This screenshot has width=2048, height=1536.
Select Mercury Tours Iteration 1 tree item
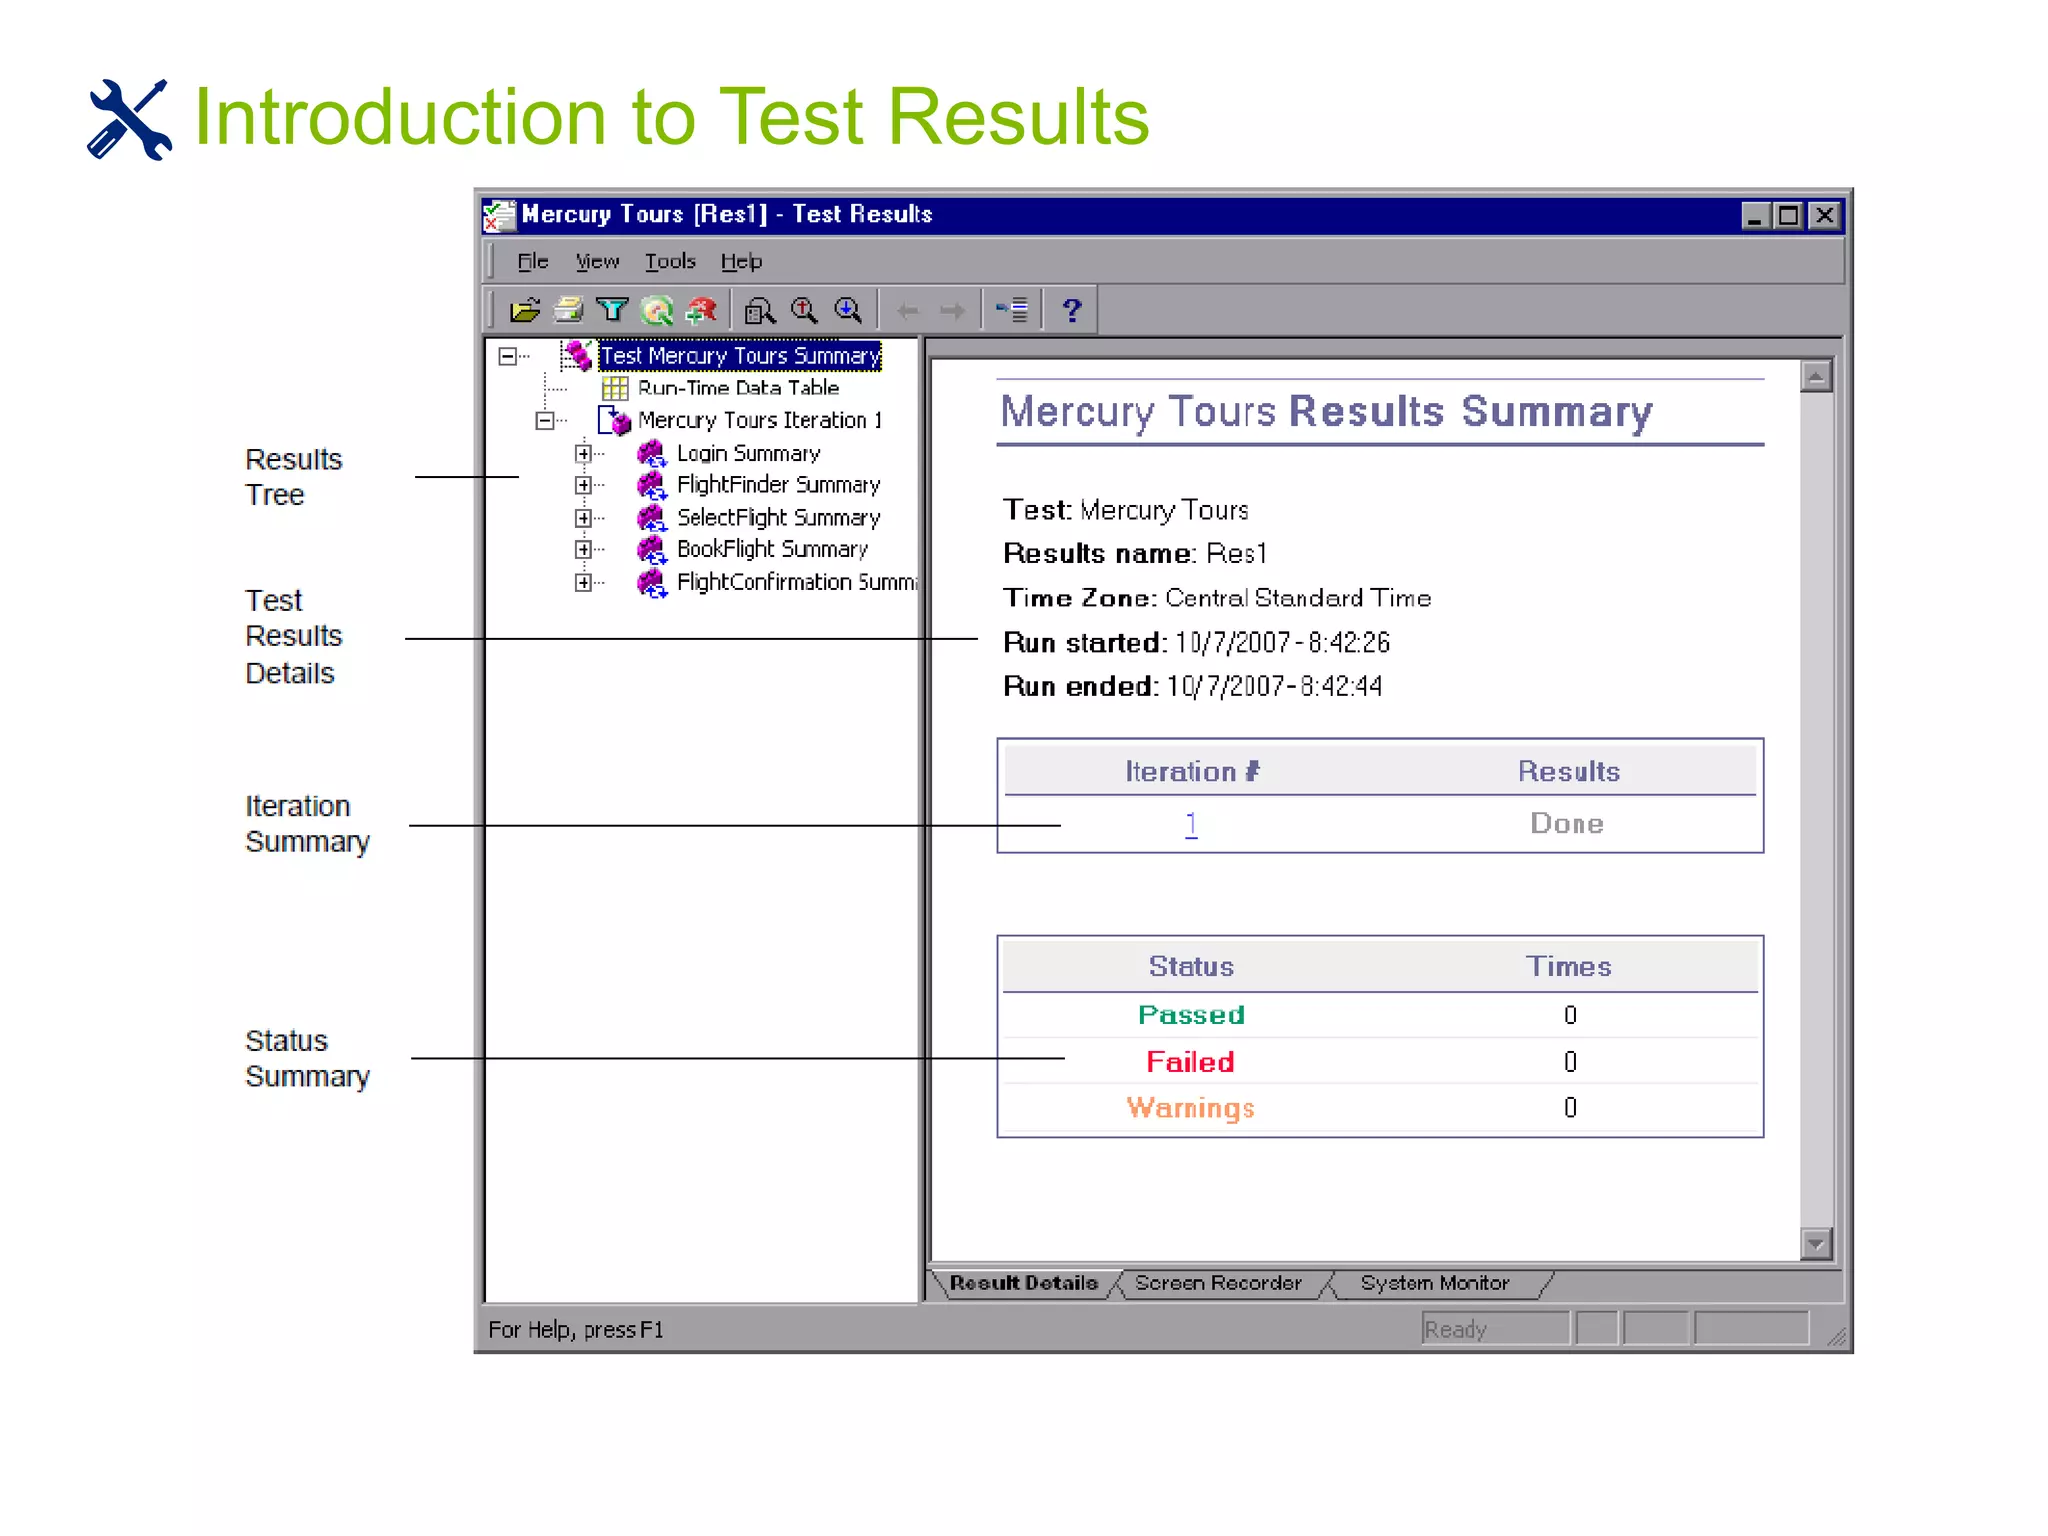point(760,420)
